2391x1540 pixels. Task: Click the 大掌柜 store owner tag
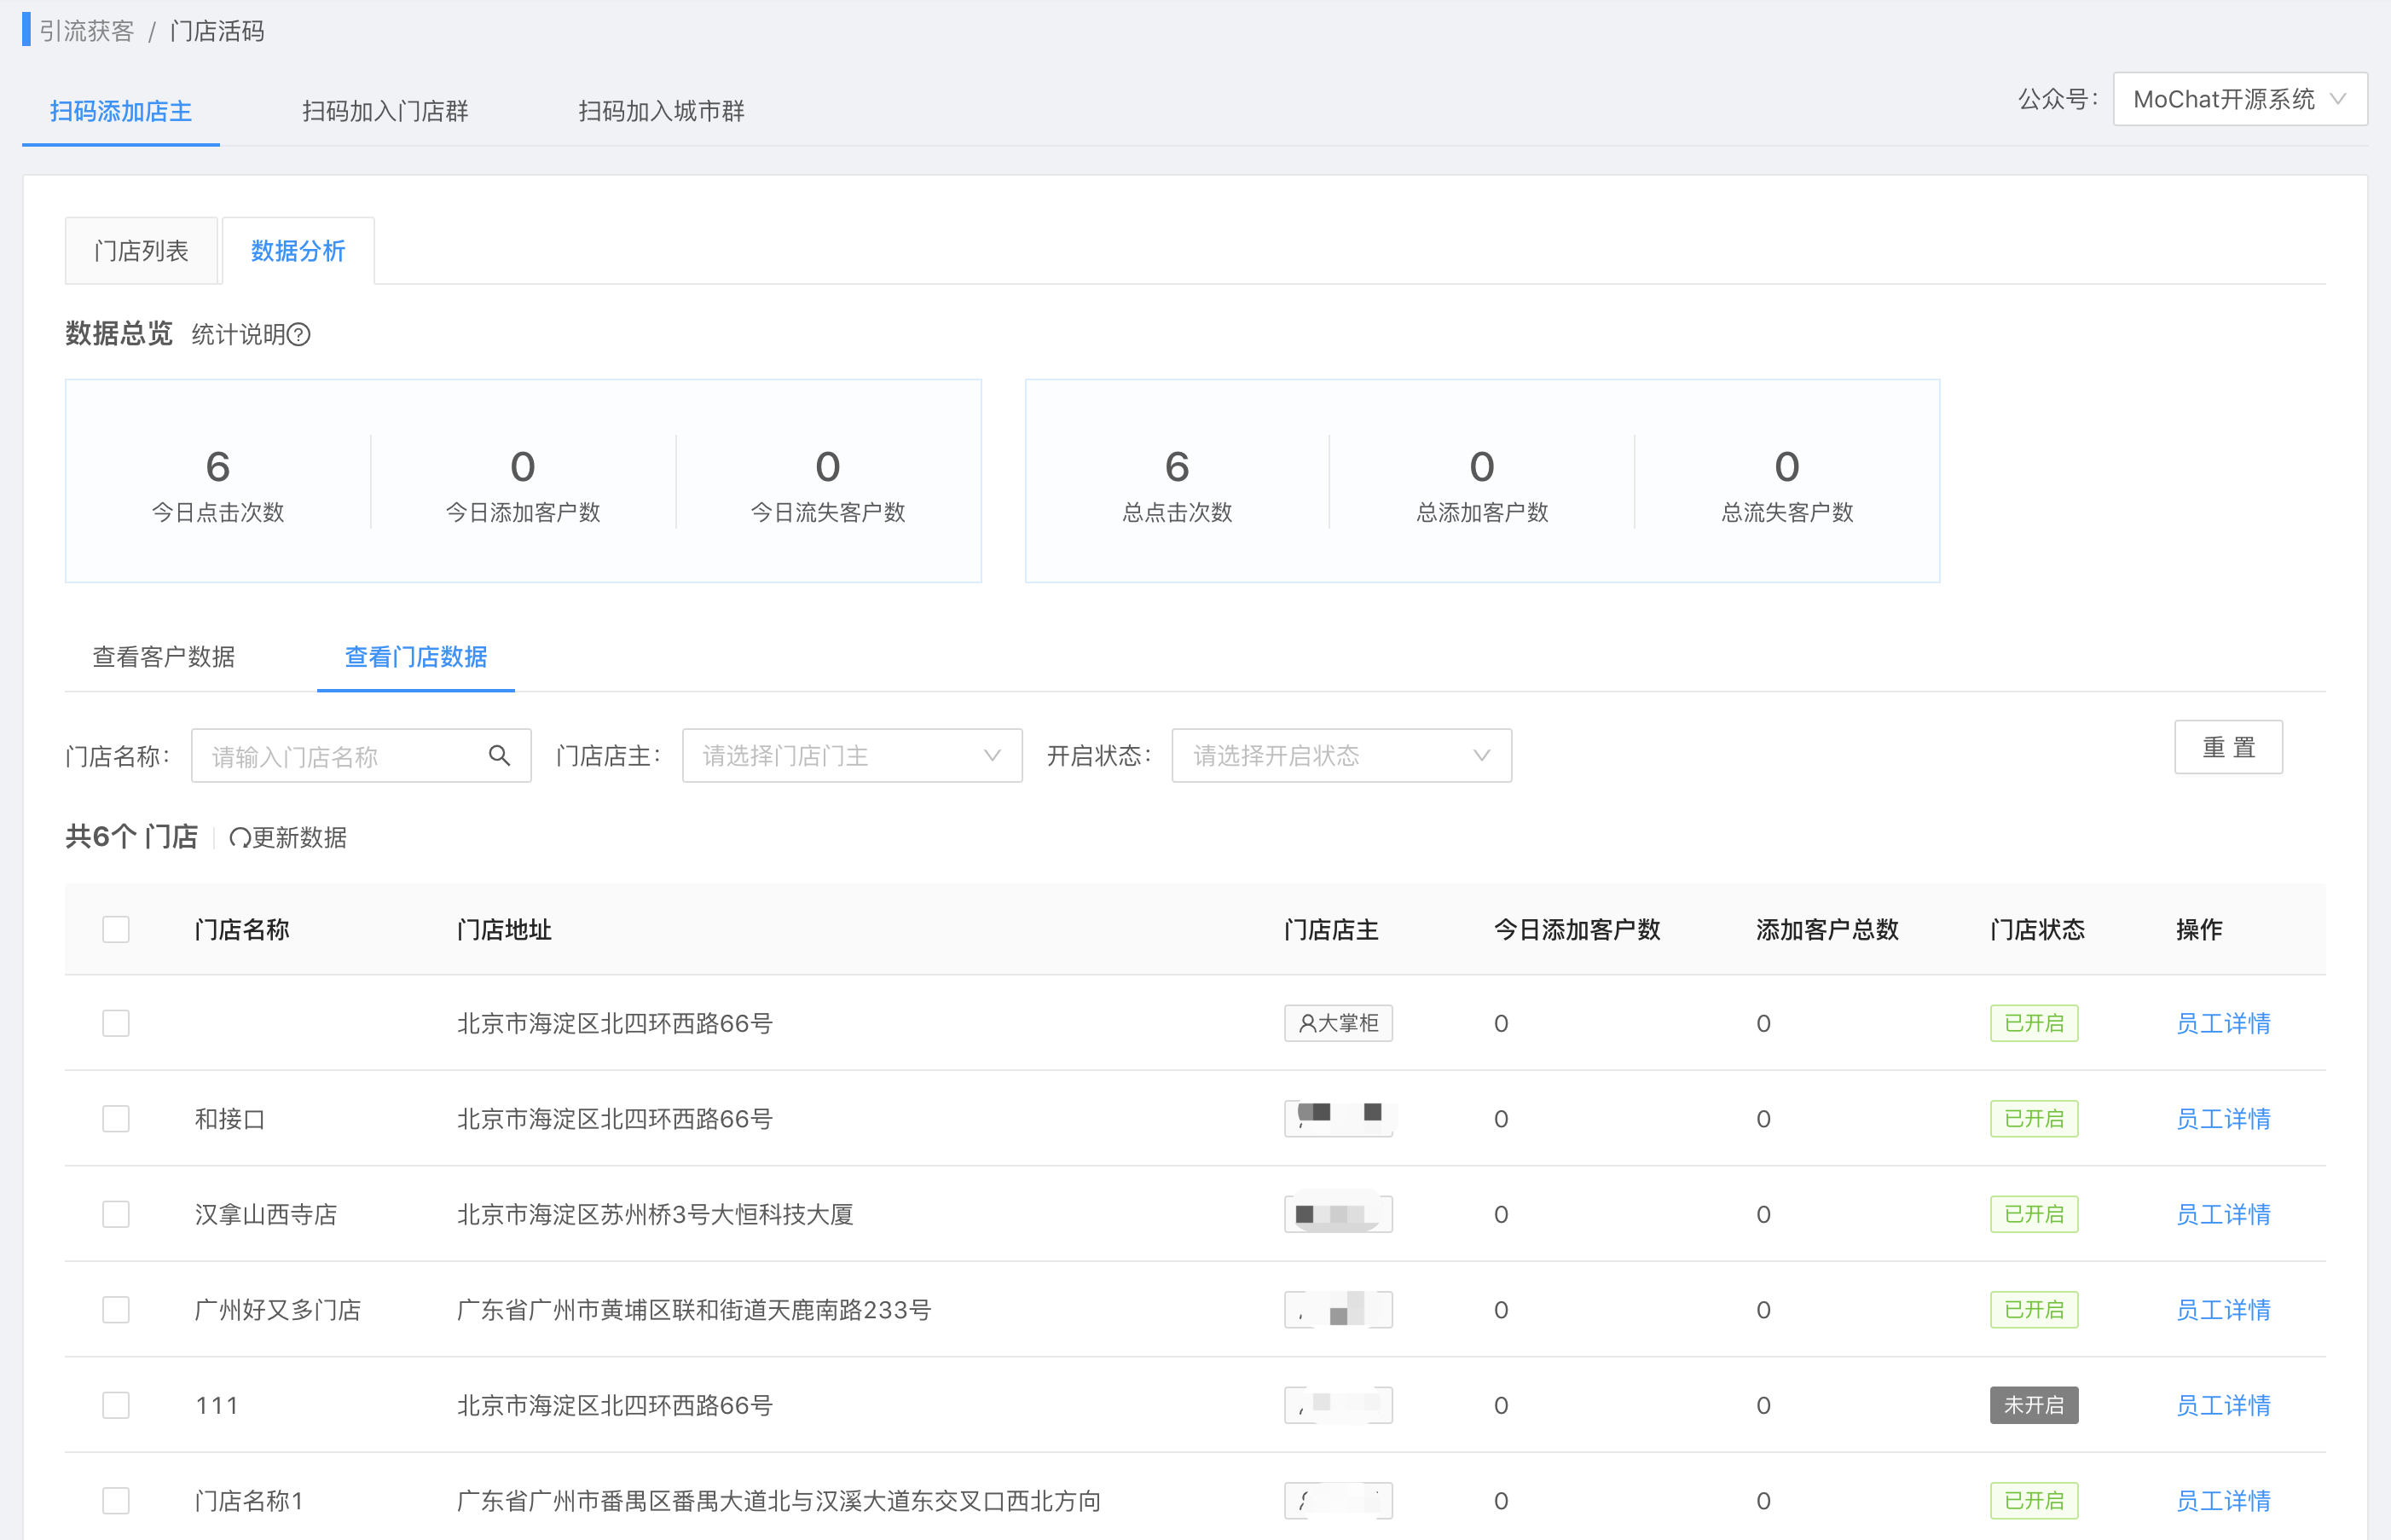(x=1338, y=1023)
